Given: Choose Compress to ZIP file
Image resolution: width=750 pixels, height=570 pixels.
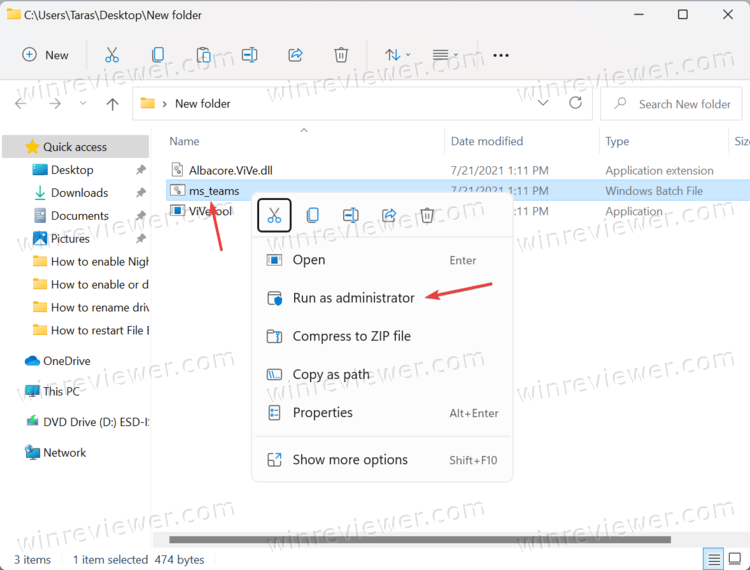Looking at the screenshot, I should tap(382, 336).
